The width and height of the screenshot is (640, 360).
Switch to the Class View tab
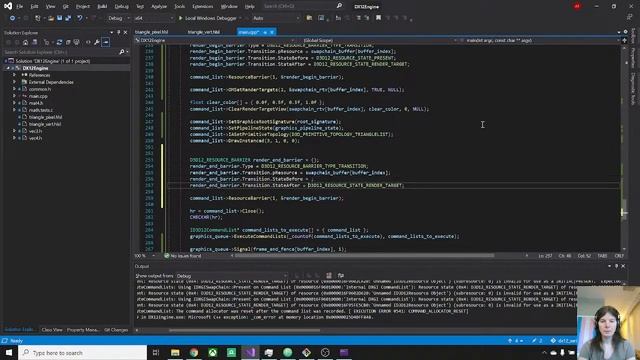(52, 330)
